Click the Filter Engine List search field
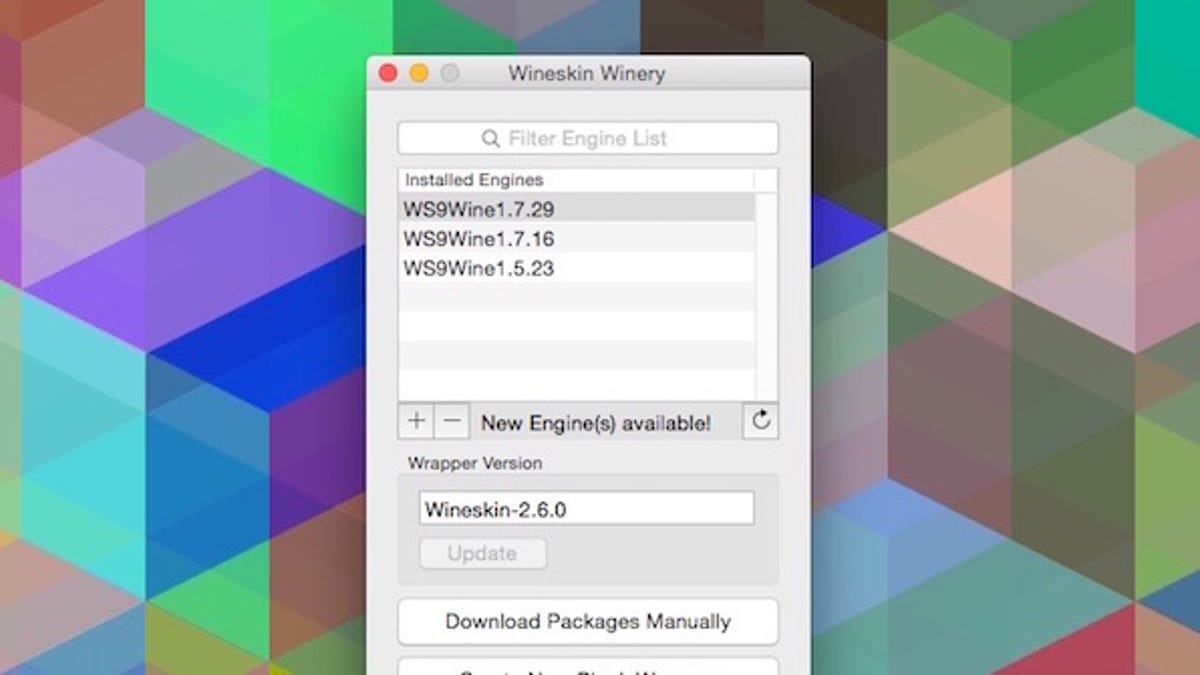1200x675 pixels. pyautogui.click(x=588, y=138)
